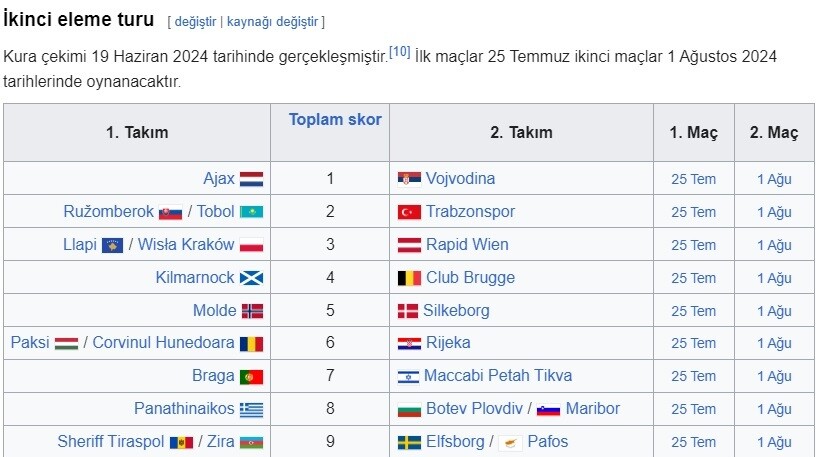Screen dimensions: 818x457
Task: Open the Wisła Kraków team link
Action: pyautogui.click(x=186, y=244)
